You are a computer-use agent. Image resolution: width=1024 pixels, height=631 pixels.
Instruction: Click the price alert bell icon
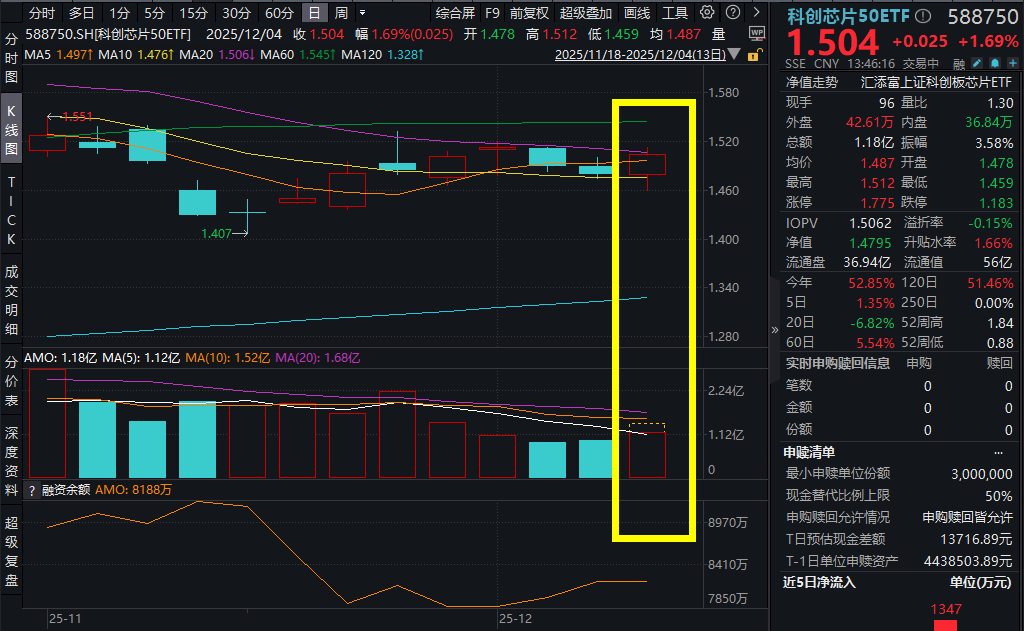995,63
